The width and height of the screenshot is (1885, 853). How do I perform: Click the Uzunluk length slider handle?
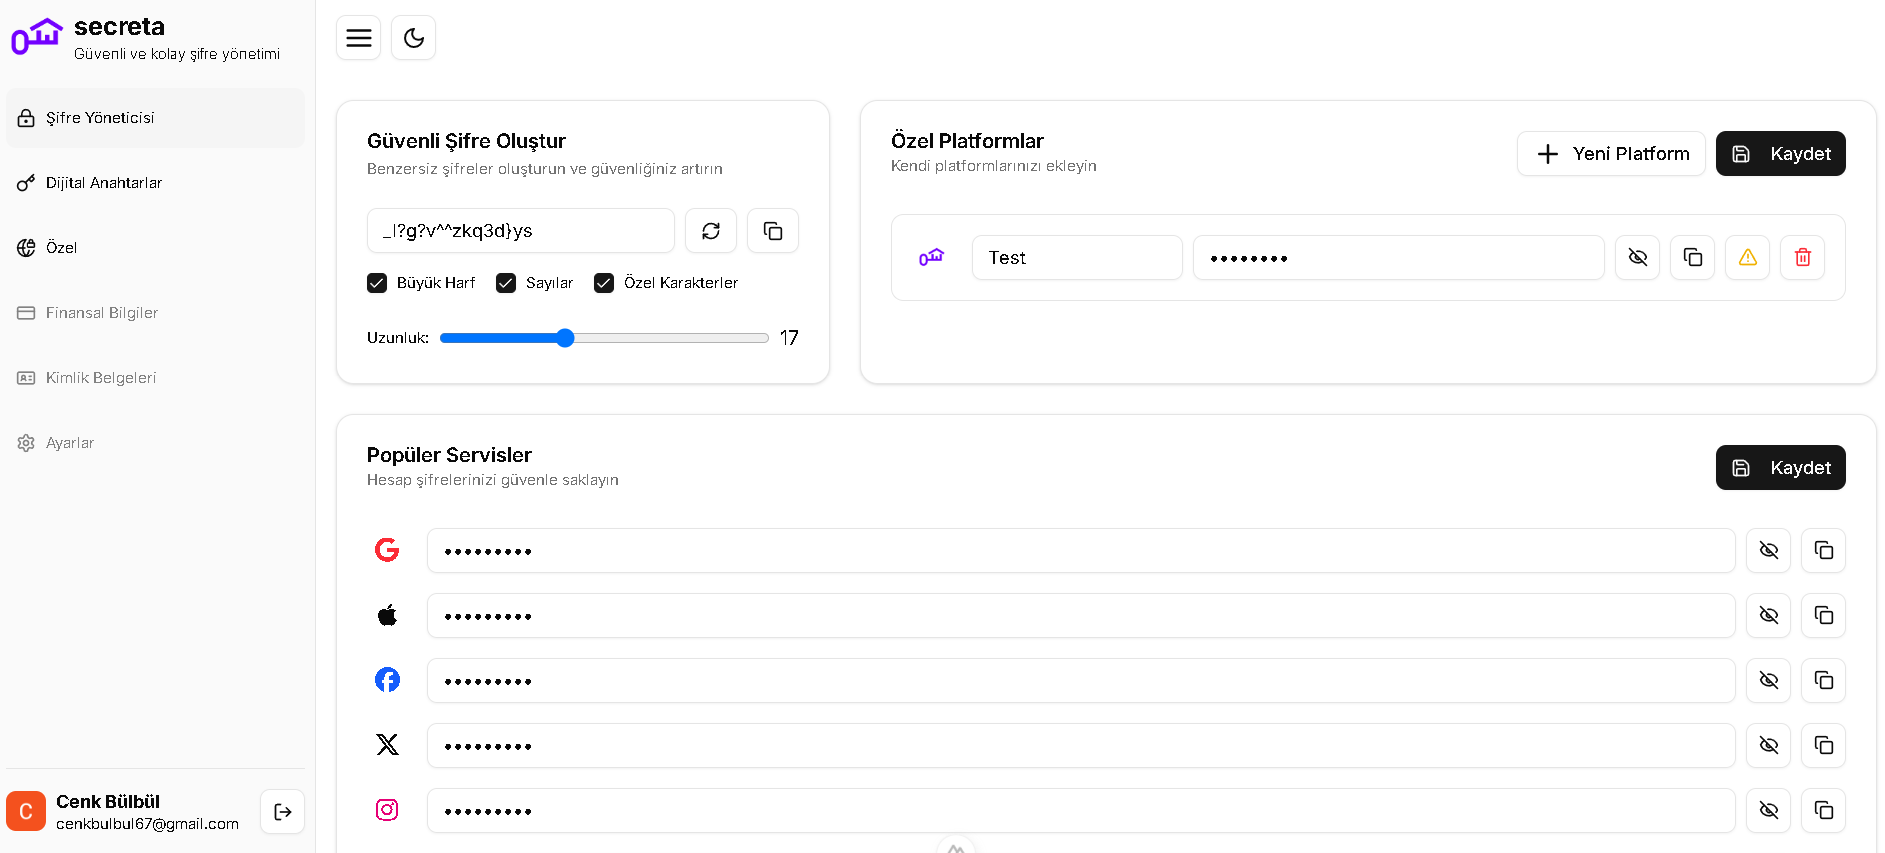565,338
